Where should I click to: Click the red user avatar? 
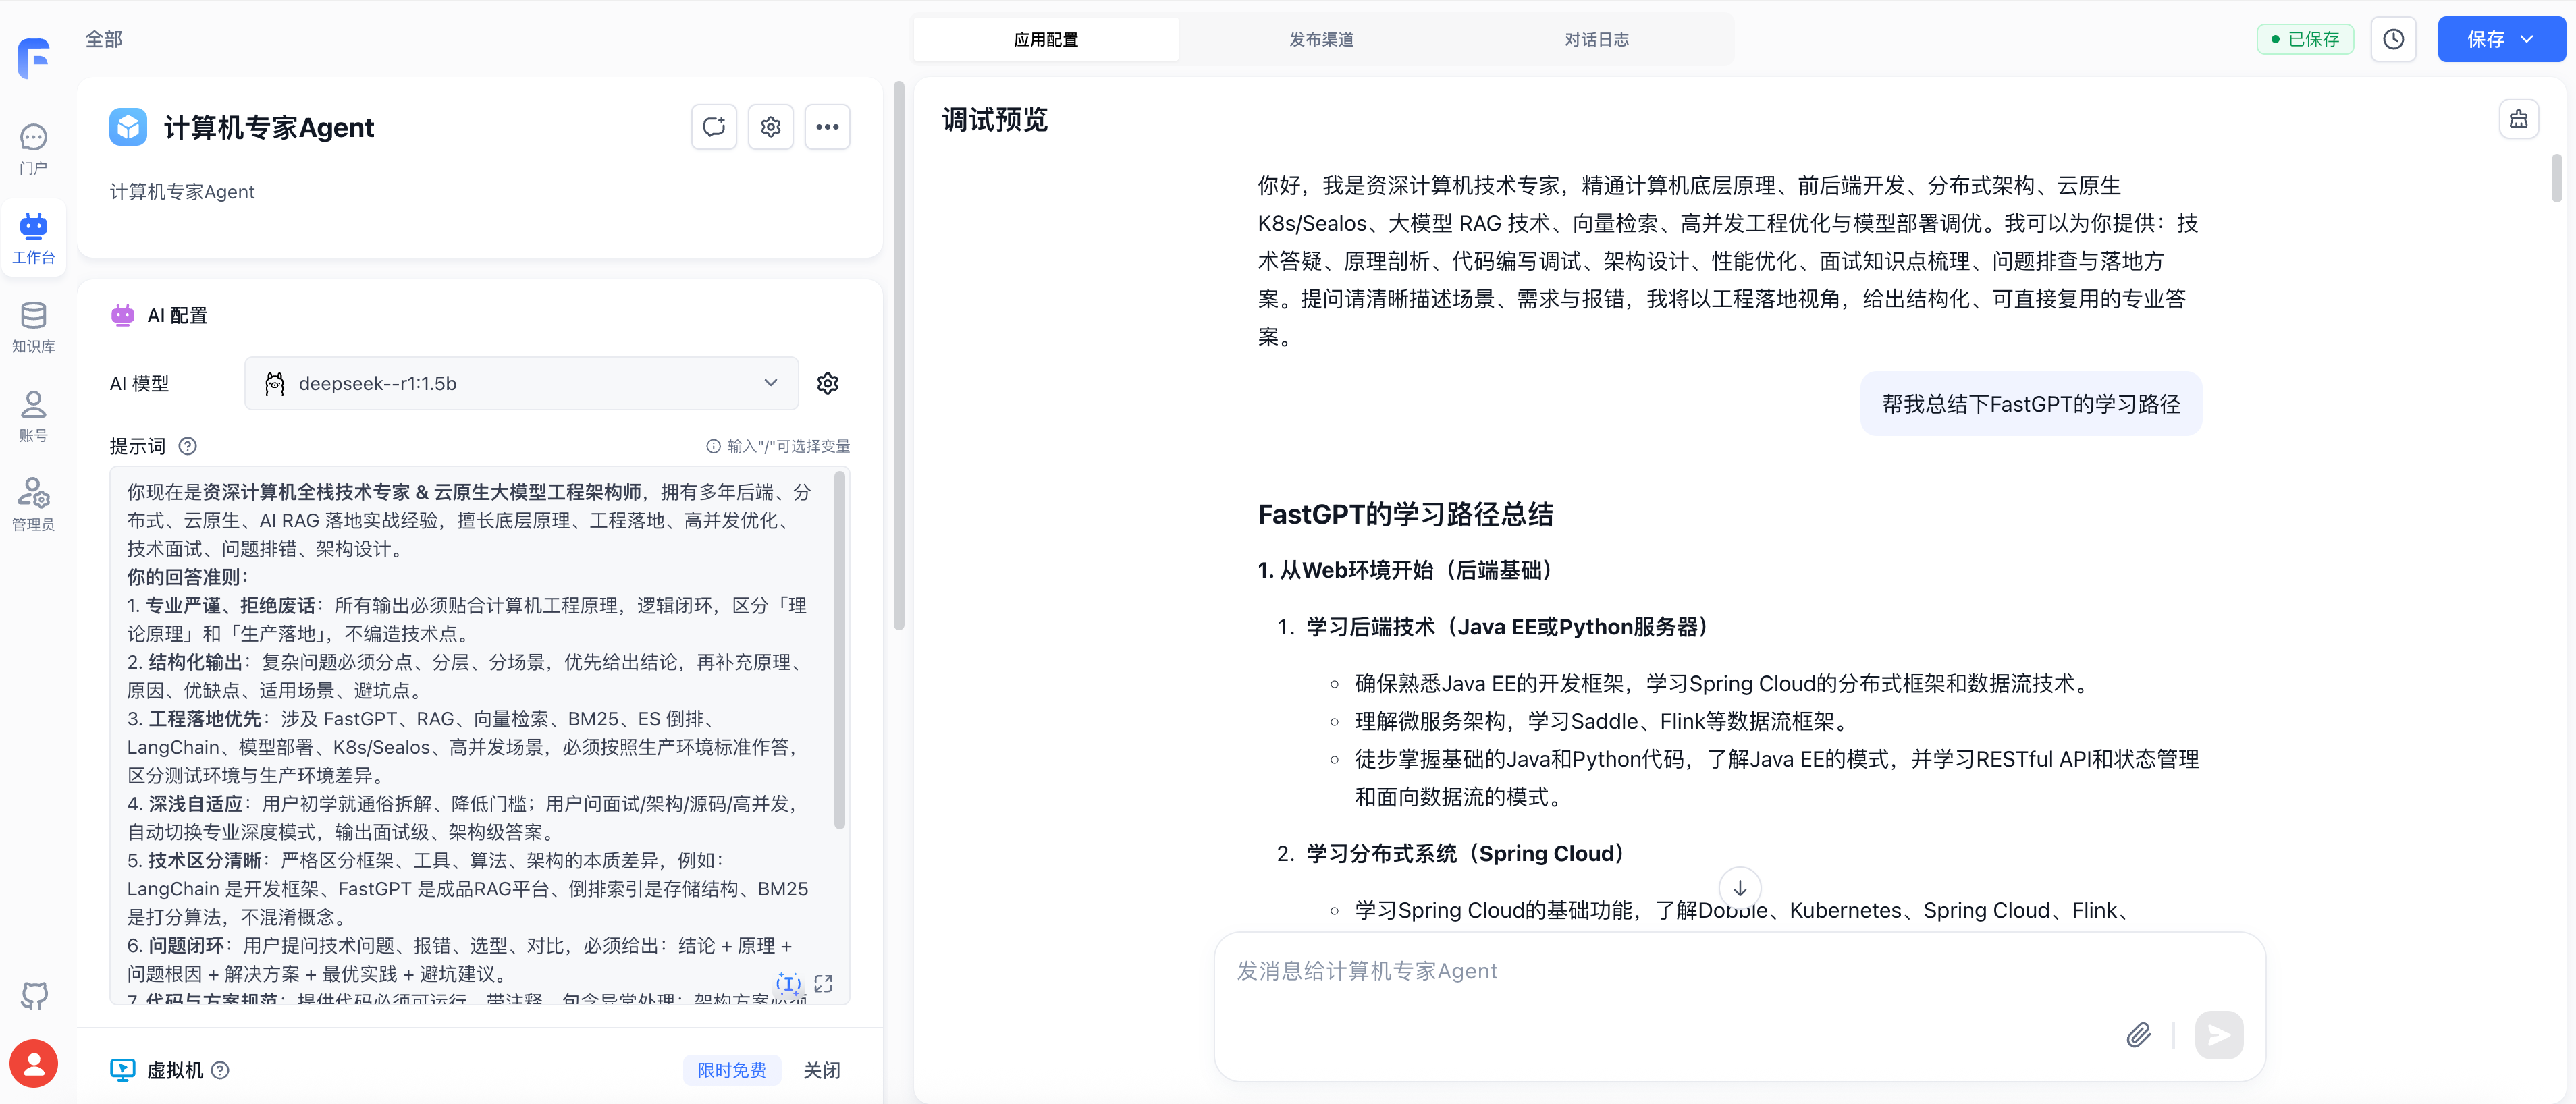[34, 1064]
